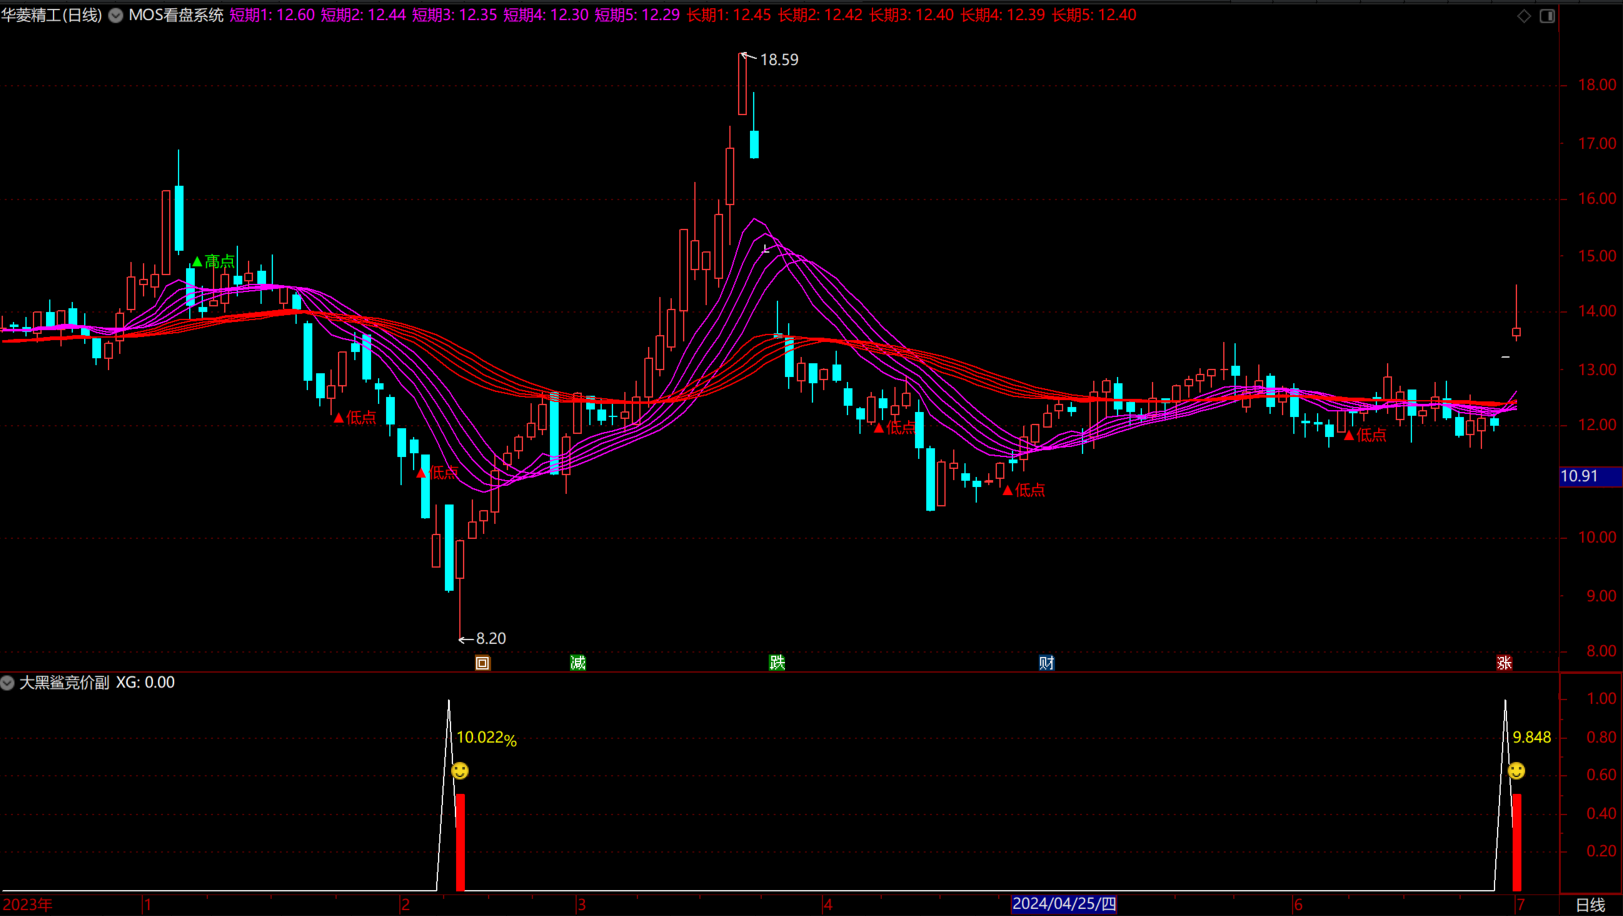Open the blue 财 financial report marker
Viewport: 1623px width, 916px height.
(1046, 663)
